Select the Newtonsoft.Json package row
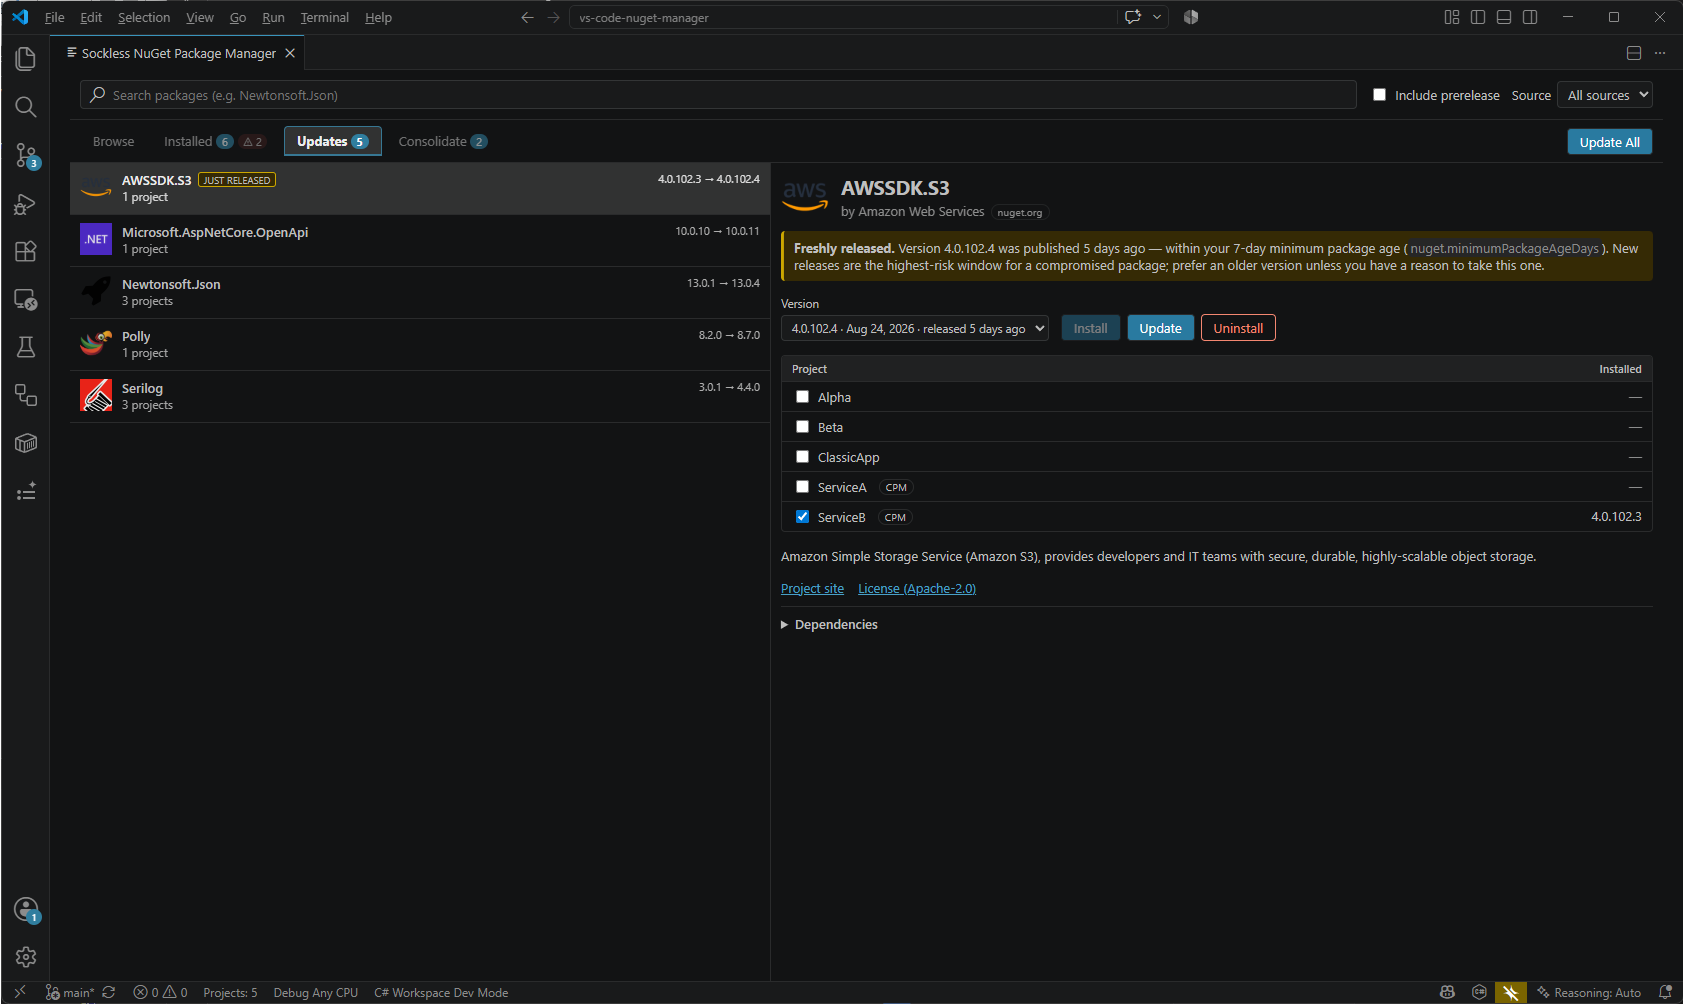The width and height of the screenshot is (1683, 1004). point(420,292)
